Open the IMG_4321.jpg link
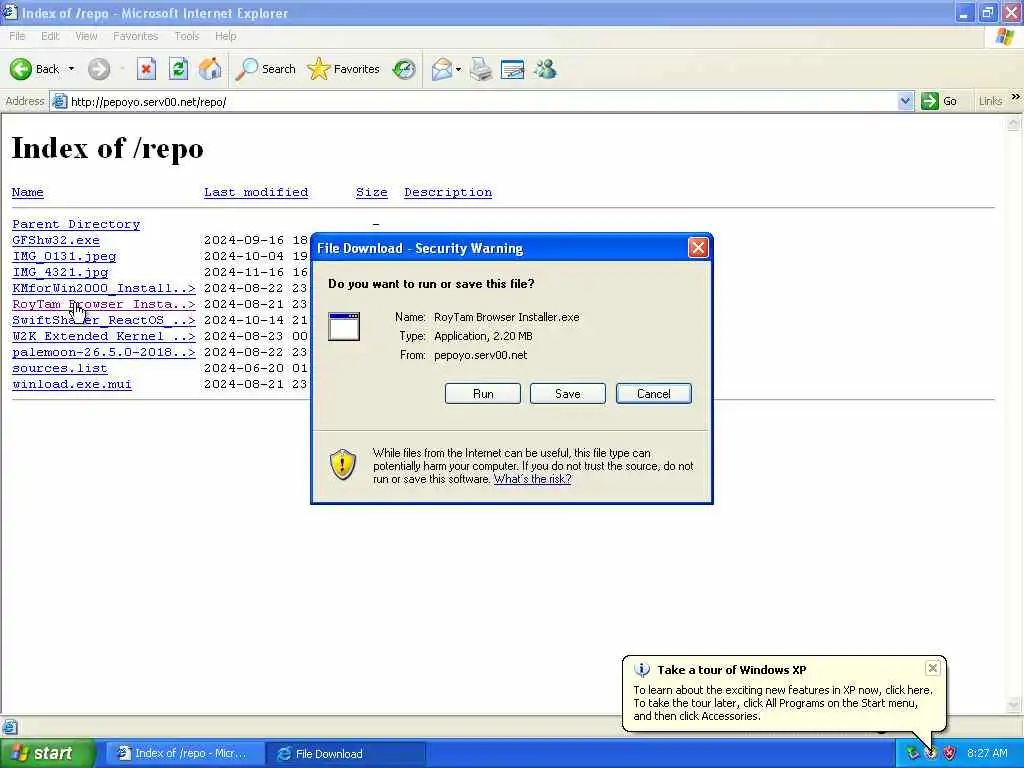The width and height of the screenshot is (1024, 768). [x=60, y=272]
